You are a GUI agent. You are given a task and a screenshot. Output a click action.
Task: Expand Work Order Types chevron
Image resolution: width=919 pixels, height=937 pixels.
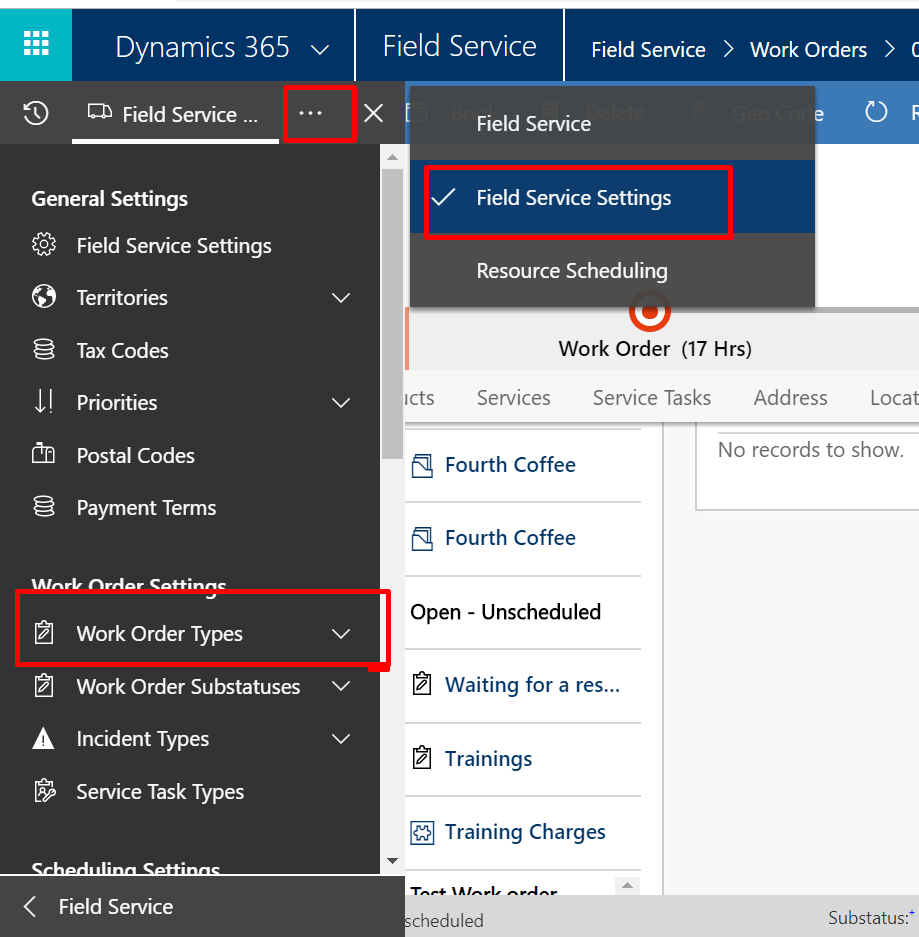pos(341,634)
